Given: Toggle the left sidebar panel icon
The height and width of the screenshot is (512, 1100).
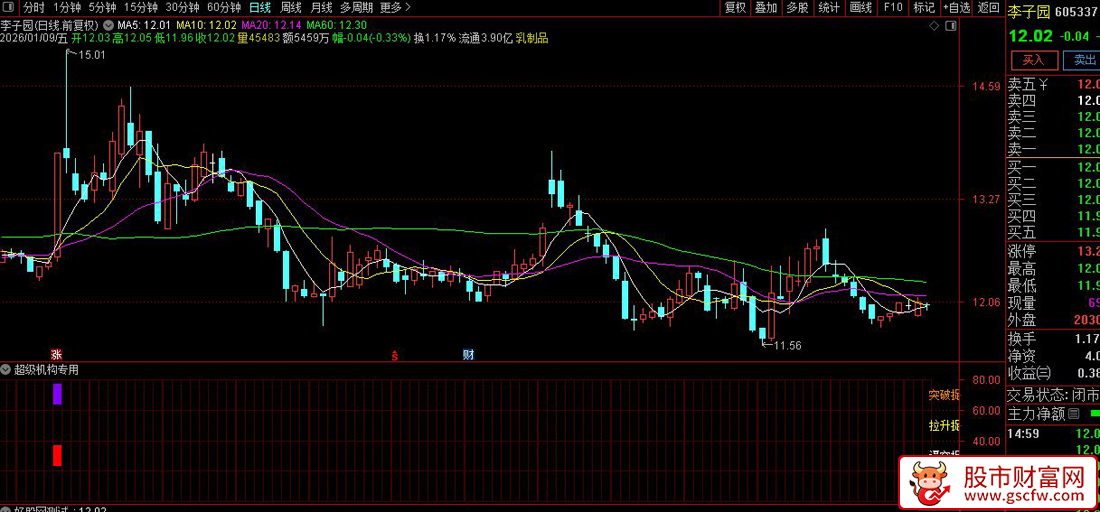Looking at the screenshot, I should pos(10,8).
